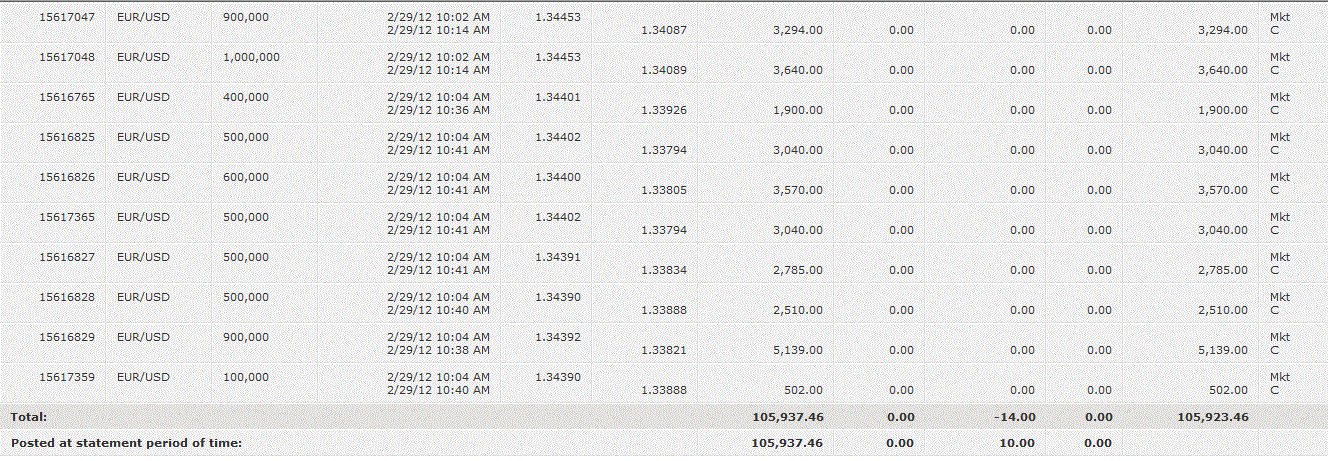The height and width of the screenshot is (461, 1331).
Task: Click the close price 1.33926
Action: [663, 110]
